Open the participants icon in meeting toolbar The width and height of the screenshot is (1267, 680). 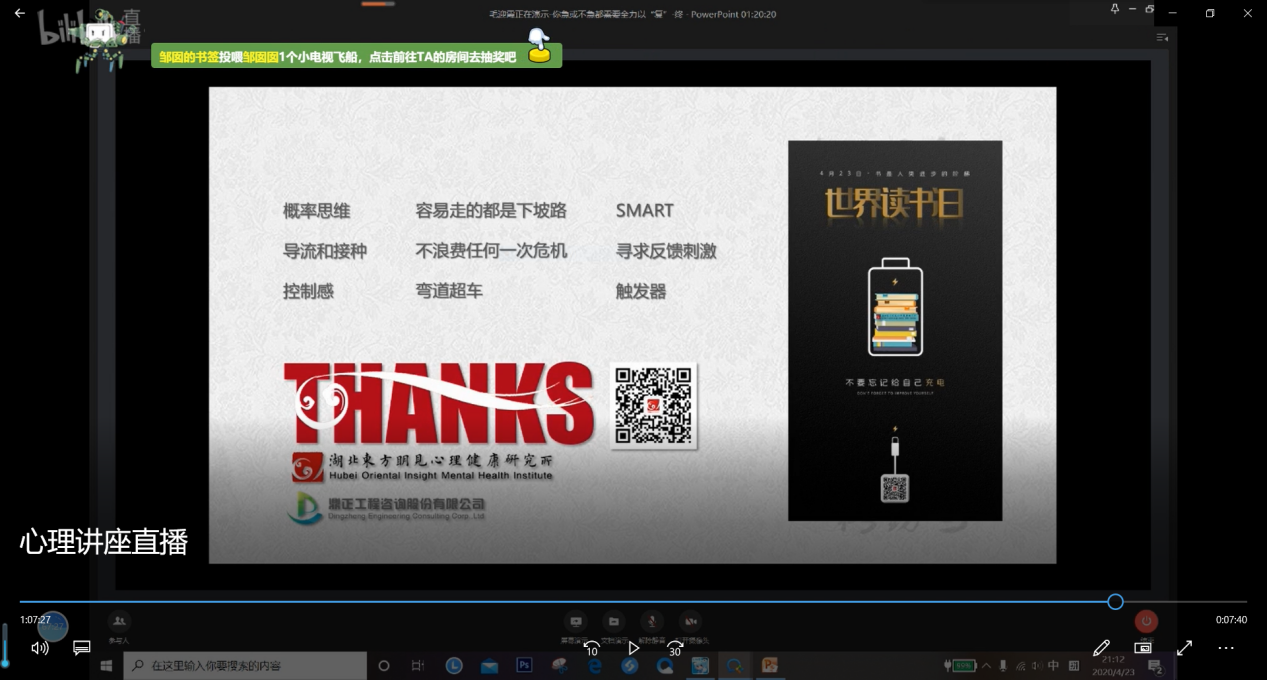tap(119, 622)
